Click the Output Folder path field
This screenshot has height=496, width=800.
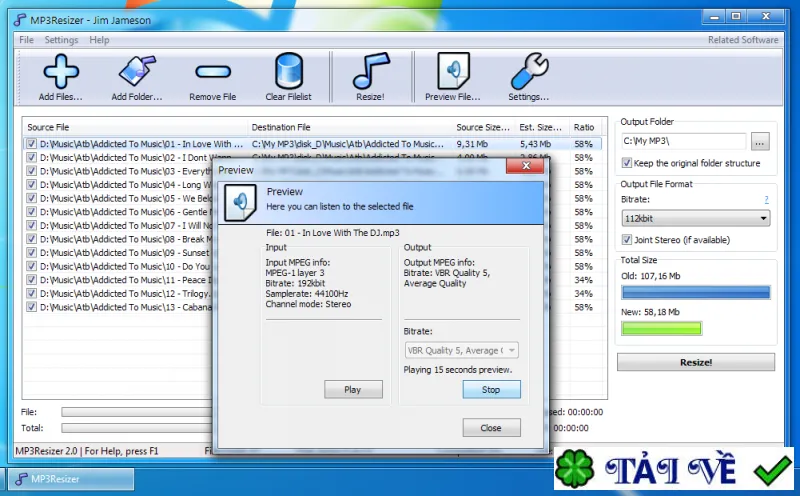coord(684,141)
